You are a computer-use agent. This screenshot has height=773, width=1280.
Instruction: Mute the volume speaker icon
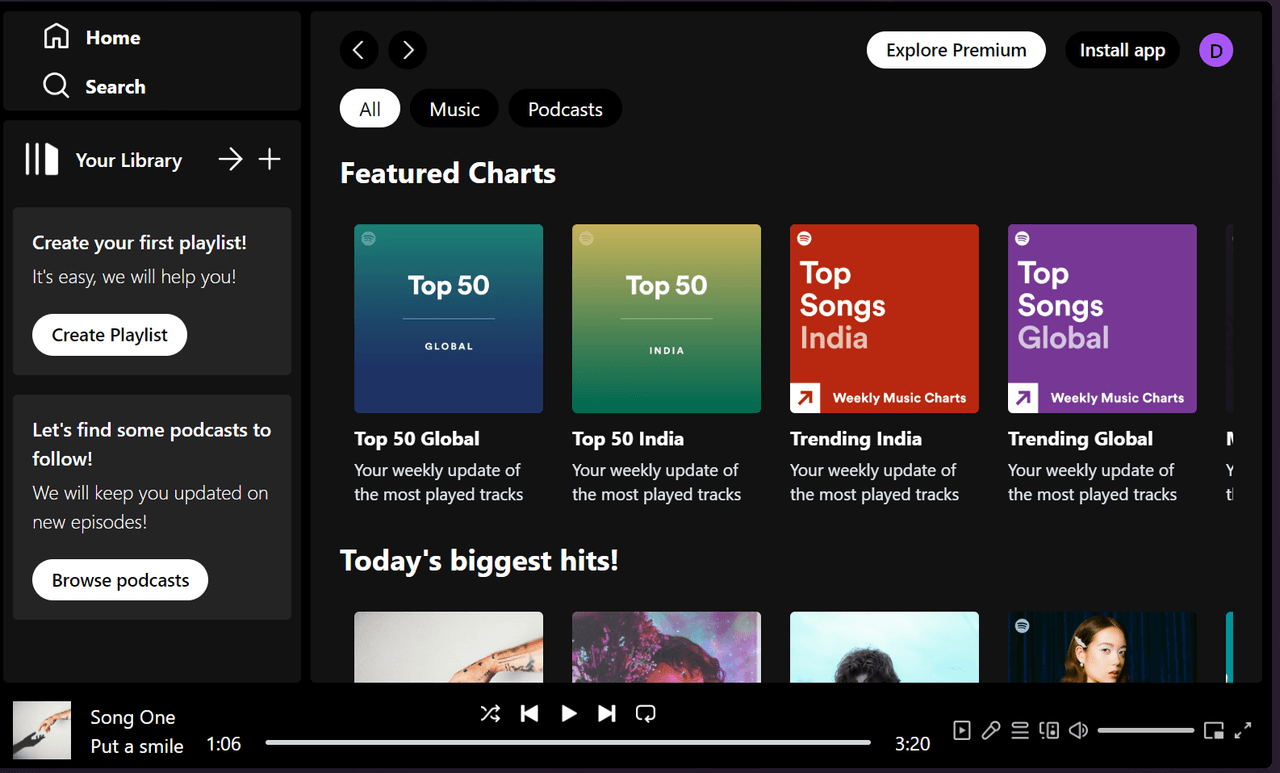(1078, 731)
